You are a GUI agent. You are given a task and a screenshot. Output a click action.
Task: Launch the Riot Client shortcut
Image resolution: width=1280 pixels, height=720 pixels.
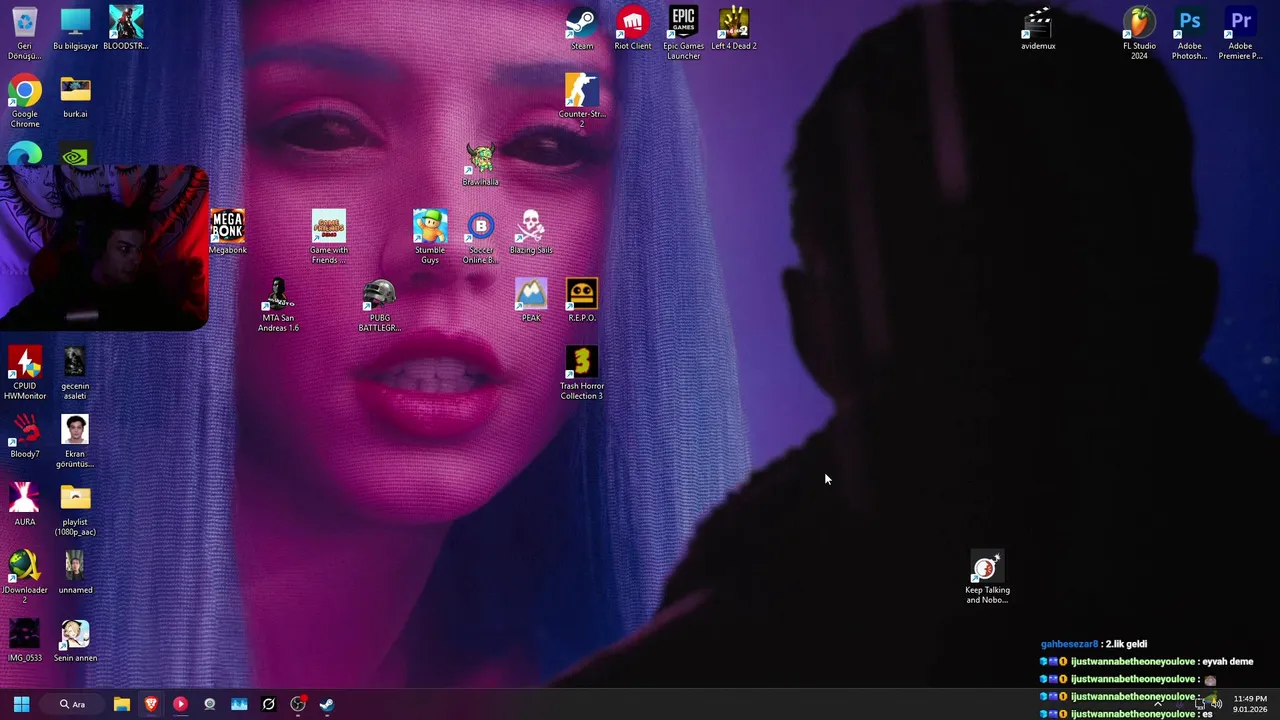click(632, 28)
